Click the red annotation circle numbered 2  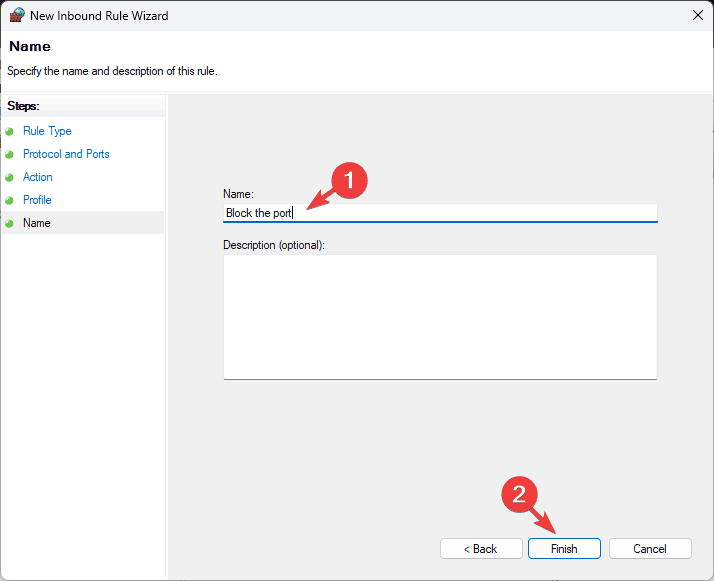tap(520, 494)
